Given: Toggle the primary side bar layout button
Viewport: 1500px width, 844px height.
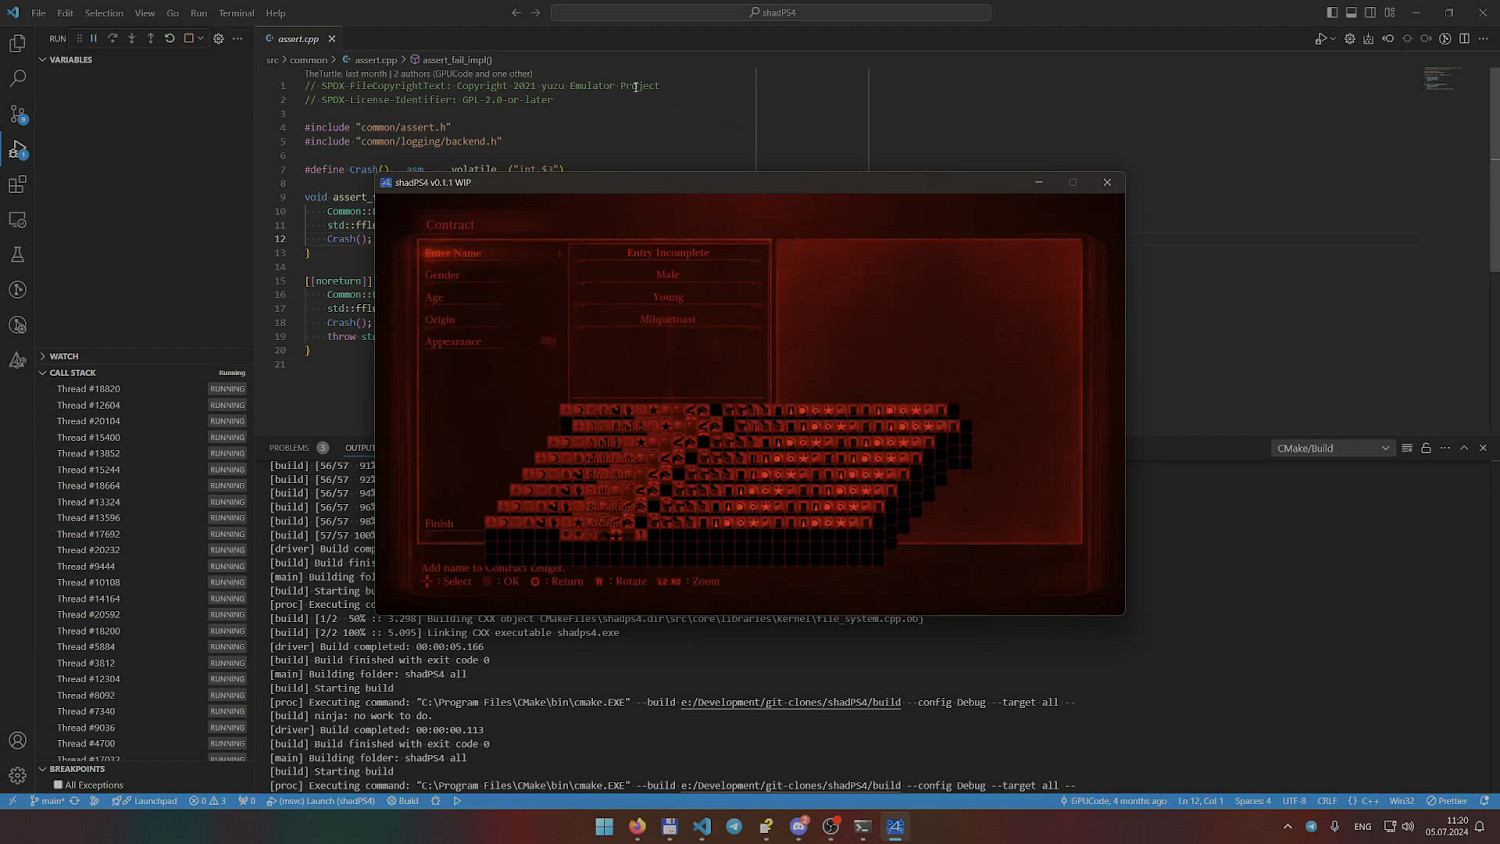Looking at the screenshot, I should (x=1332, y=13).
